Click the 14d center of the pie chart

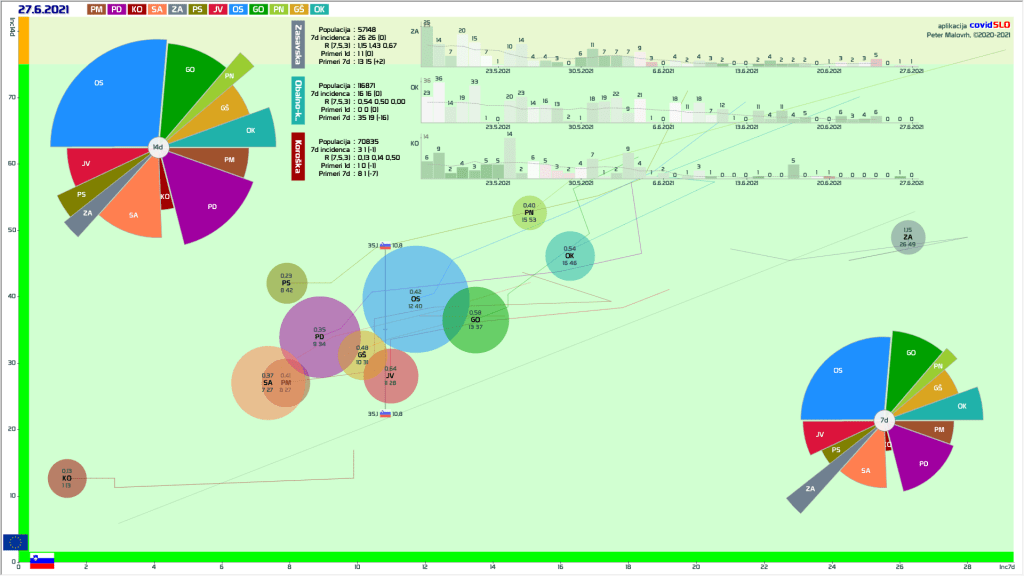(157, 148)
